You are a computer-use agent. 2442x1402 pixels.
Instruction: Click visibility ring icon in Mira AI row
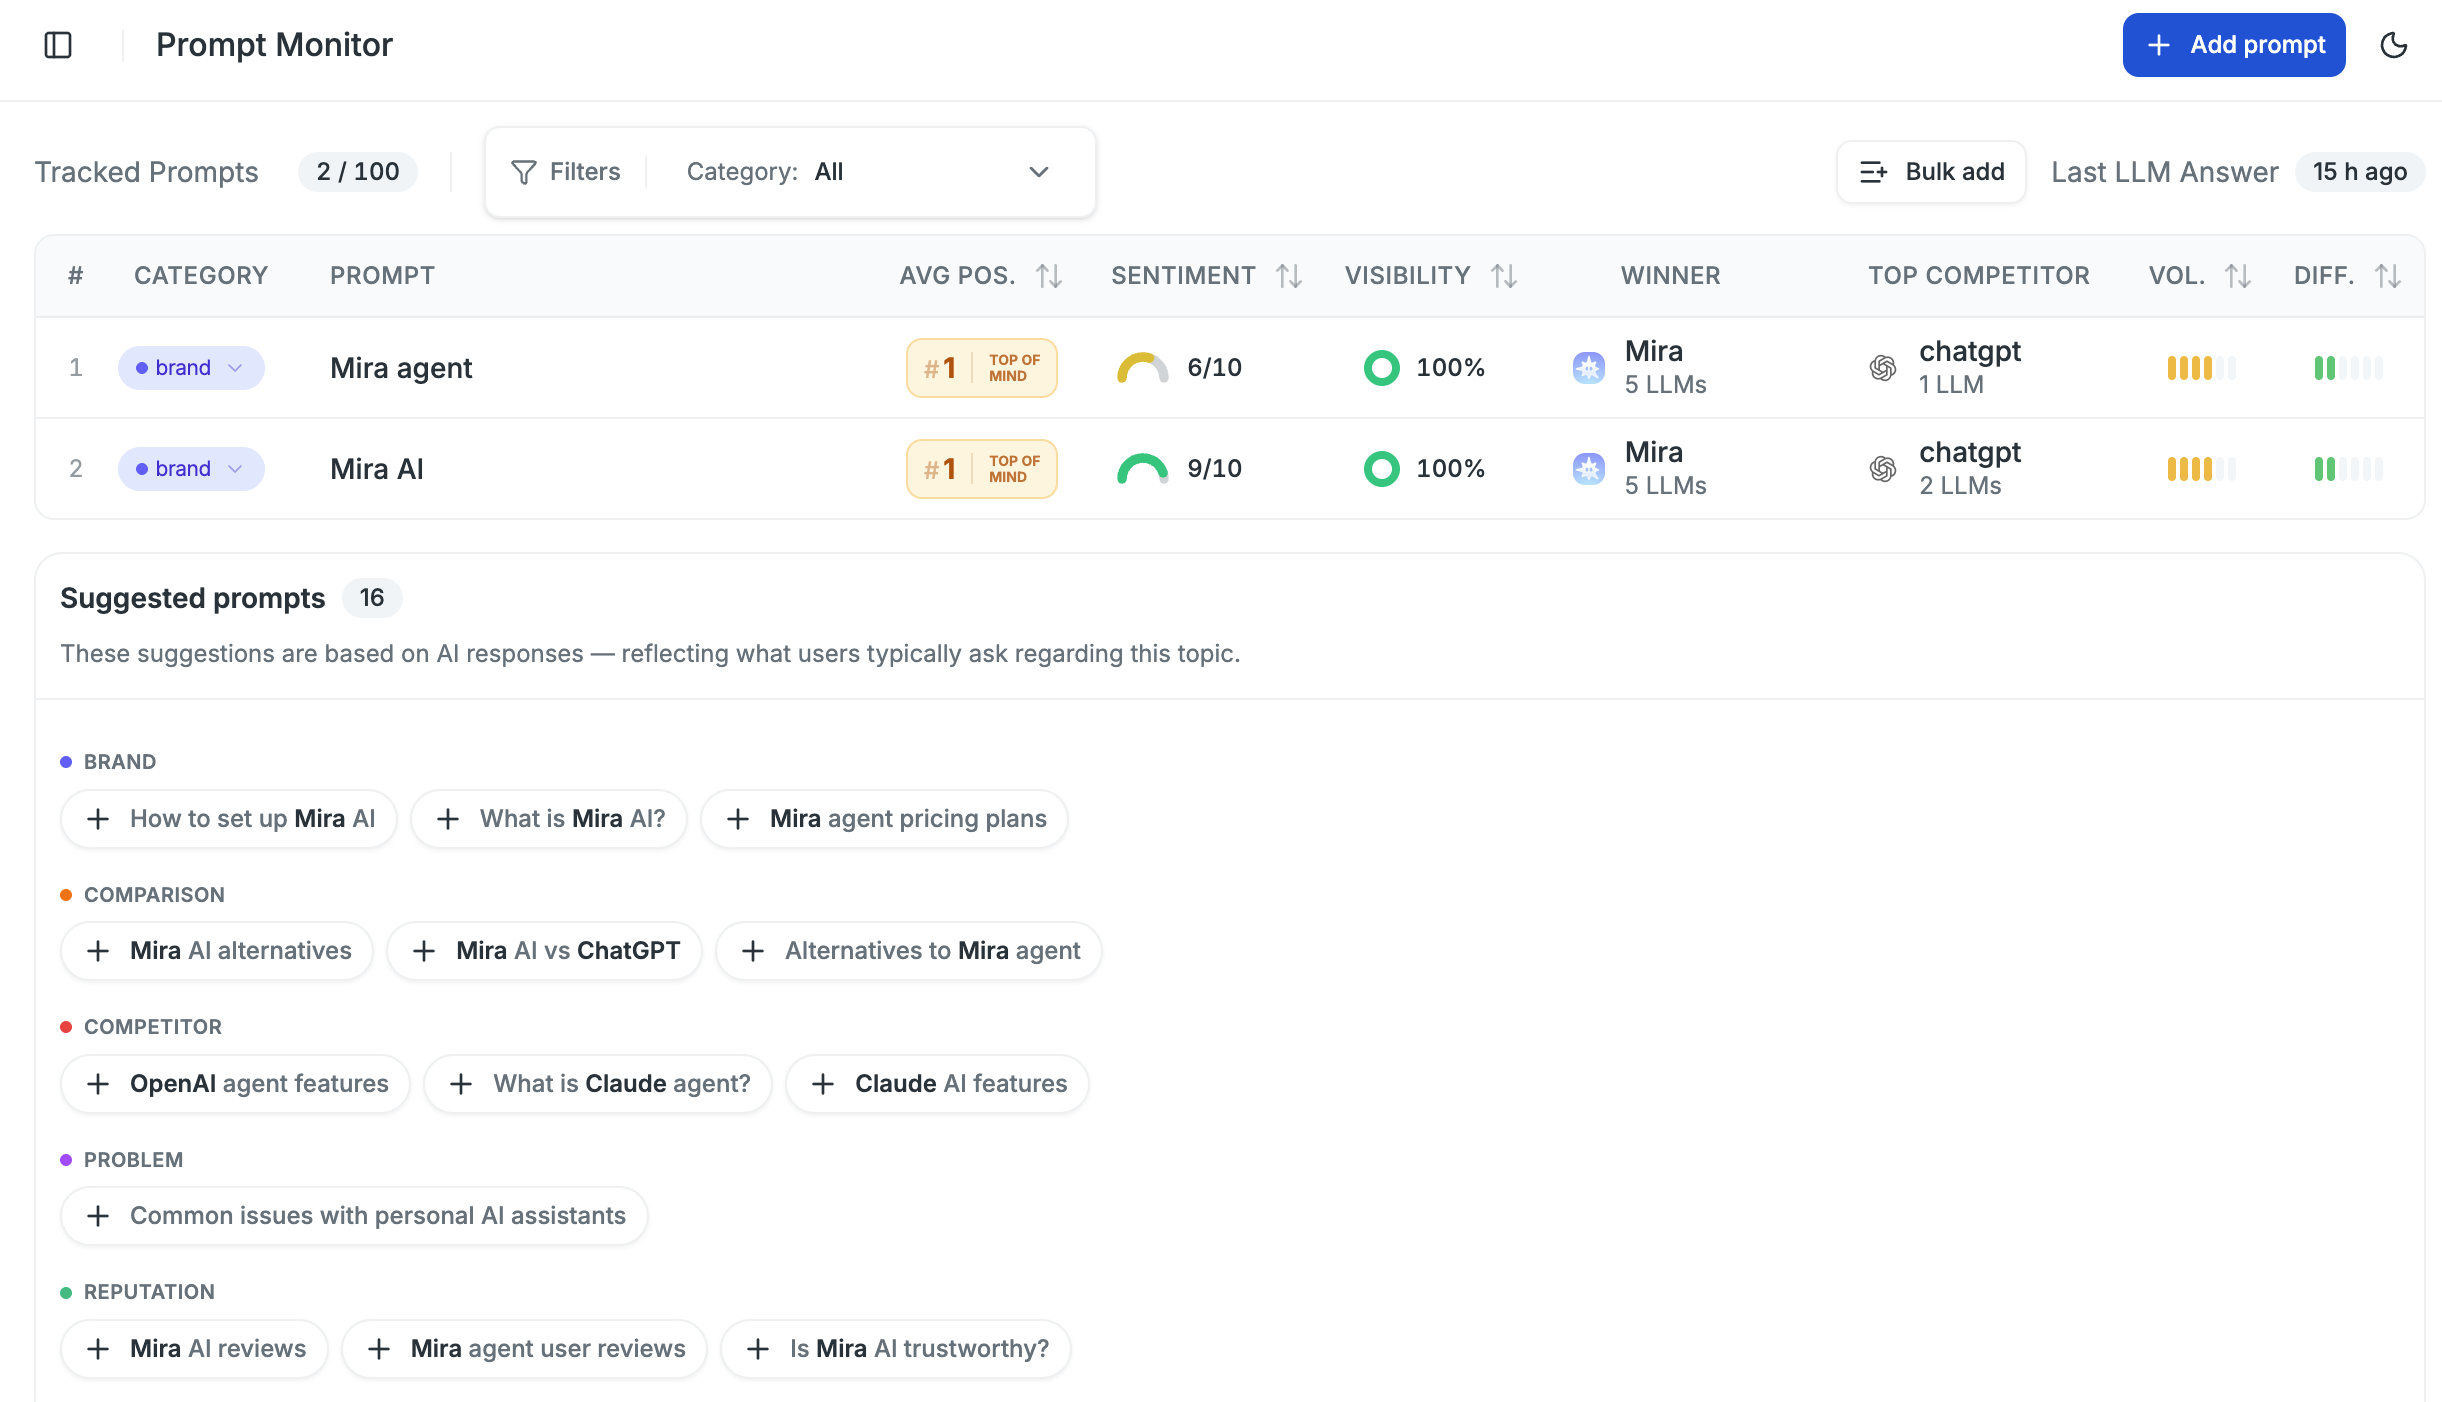click(1382, 469)
